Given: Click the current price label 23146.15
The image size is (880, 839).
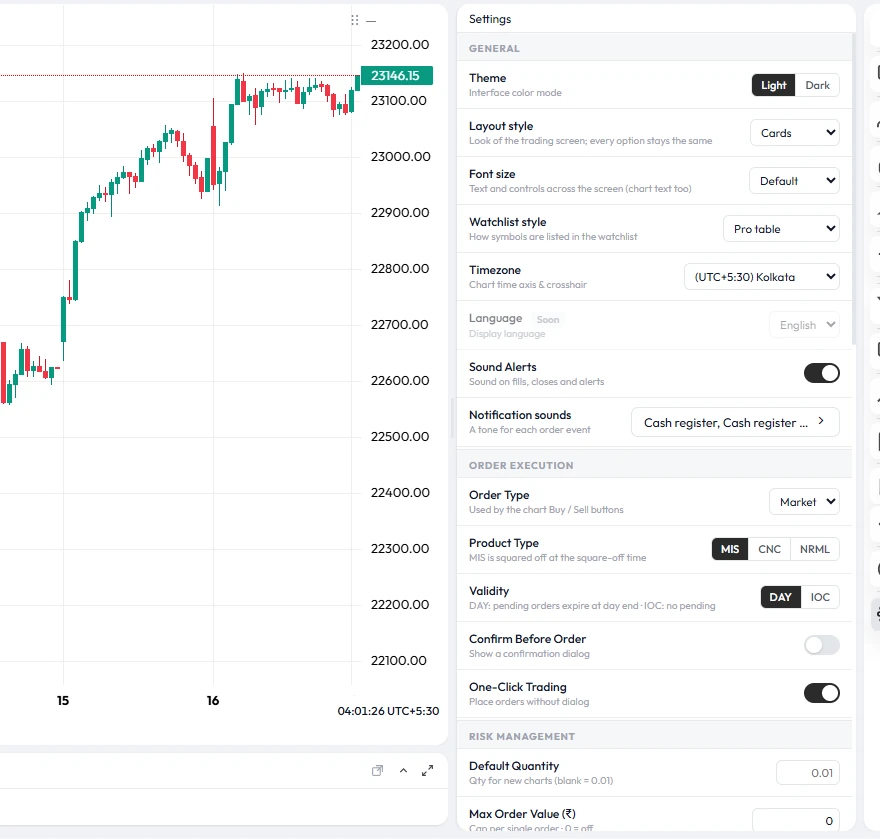Looking at the screenshot, I should (396, 76).
